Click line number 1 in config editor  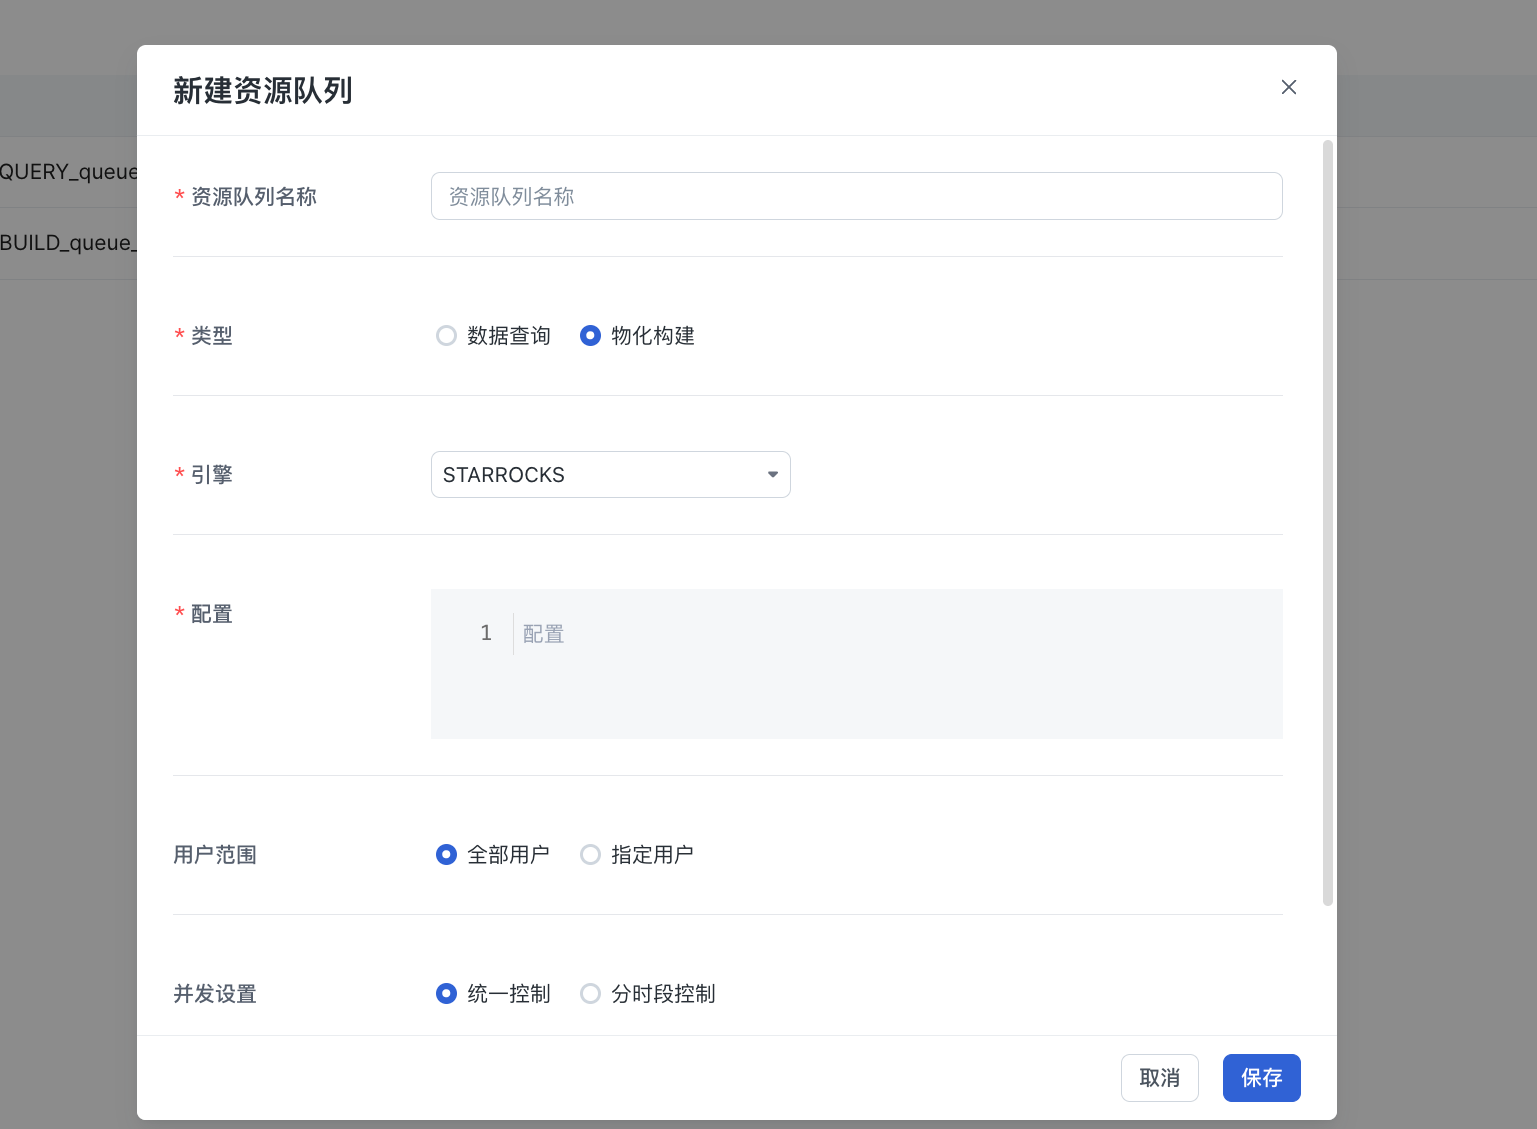[x=486, y=633]
